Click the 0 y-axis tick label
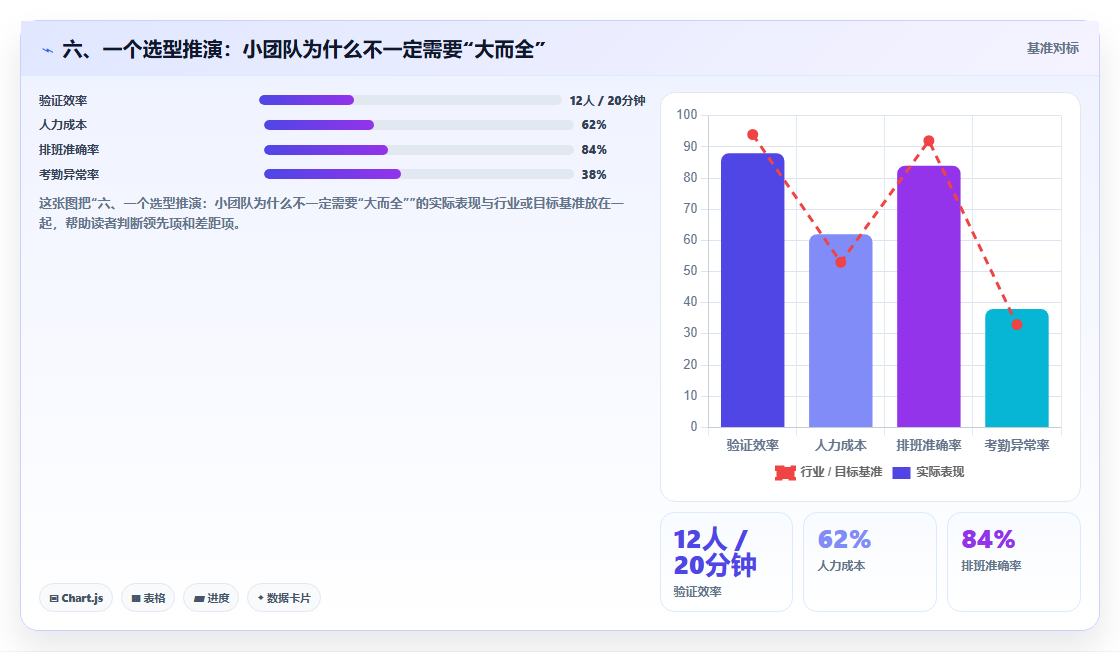Screen dimensions: 1120x652 click(x=694, y=426)
